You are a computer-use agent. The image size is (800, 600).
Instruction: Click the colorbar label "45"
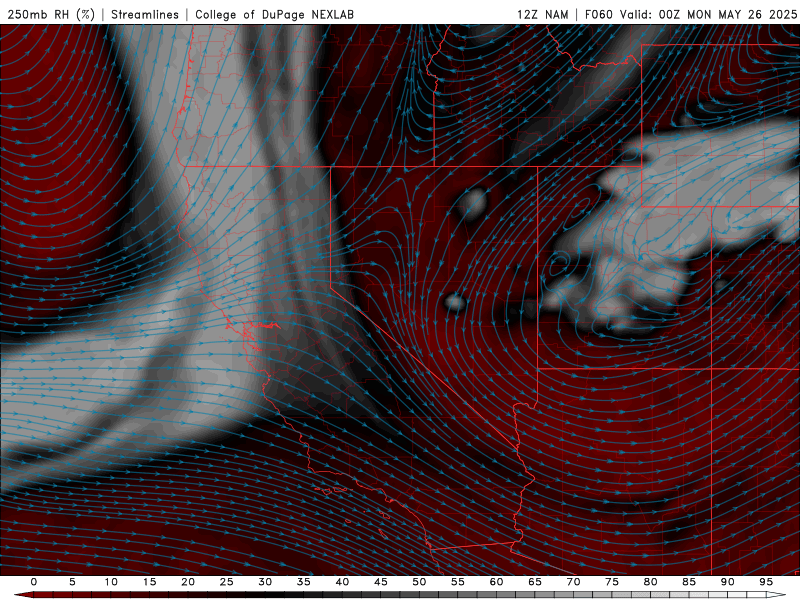coord(381,582)
